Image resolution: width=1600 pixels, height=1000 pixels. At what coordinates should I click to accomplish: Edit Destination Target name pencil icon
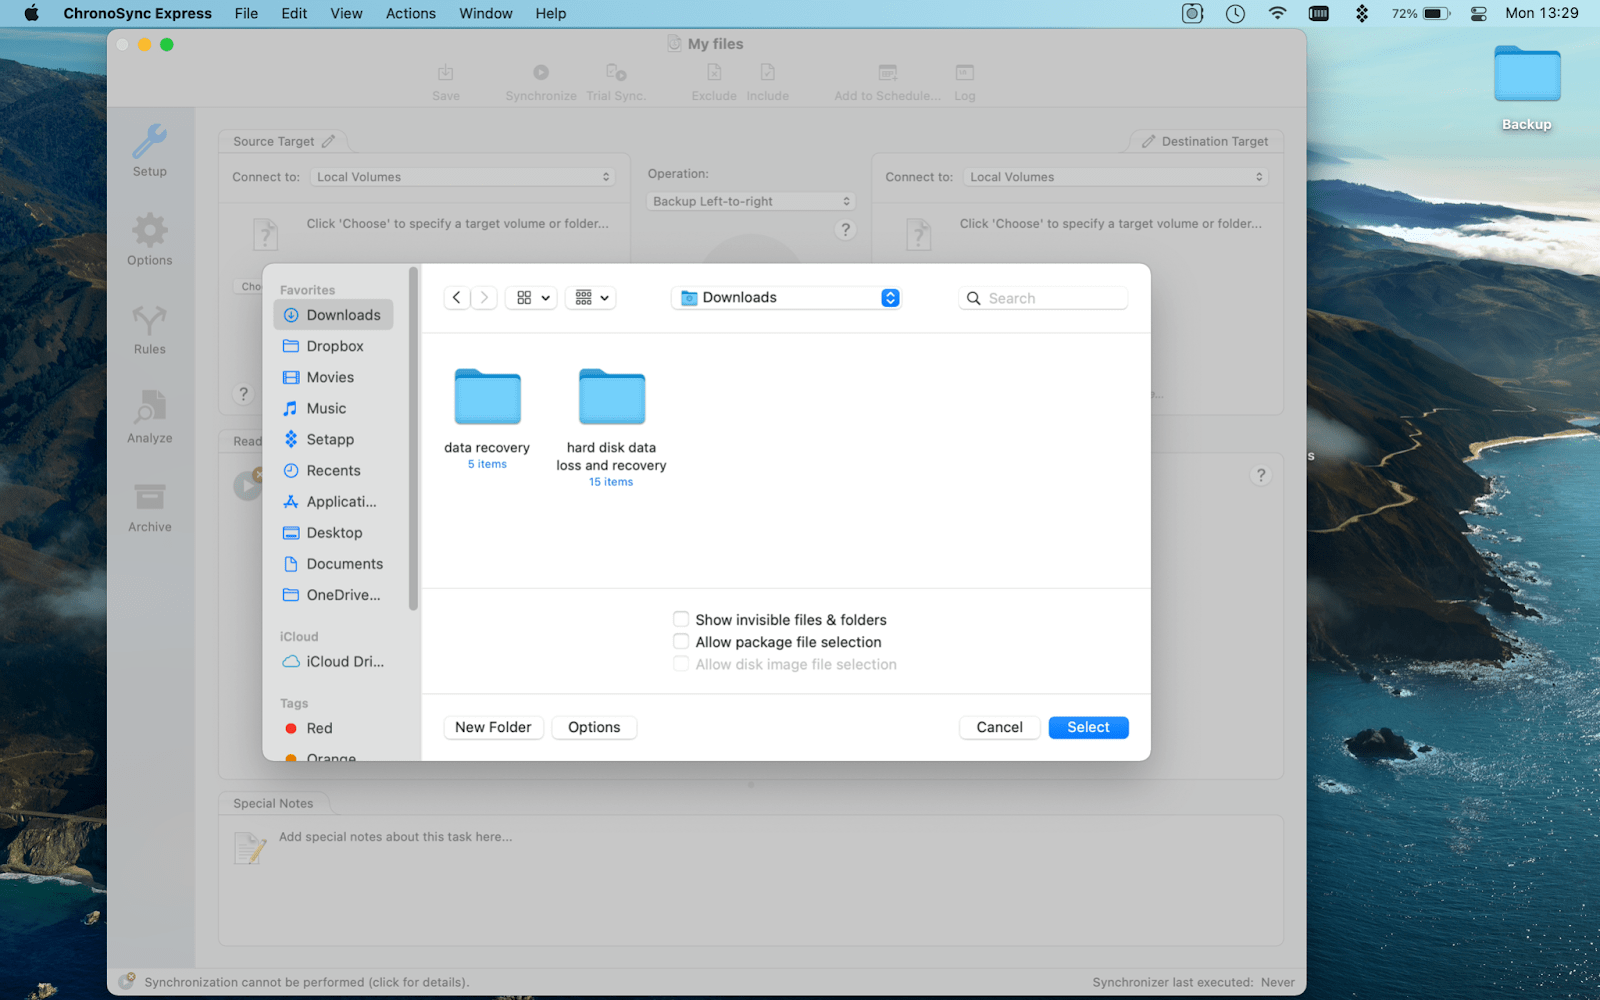(1148, 141)
